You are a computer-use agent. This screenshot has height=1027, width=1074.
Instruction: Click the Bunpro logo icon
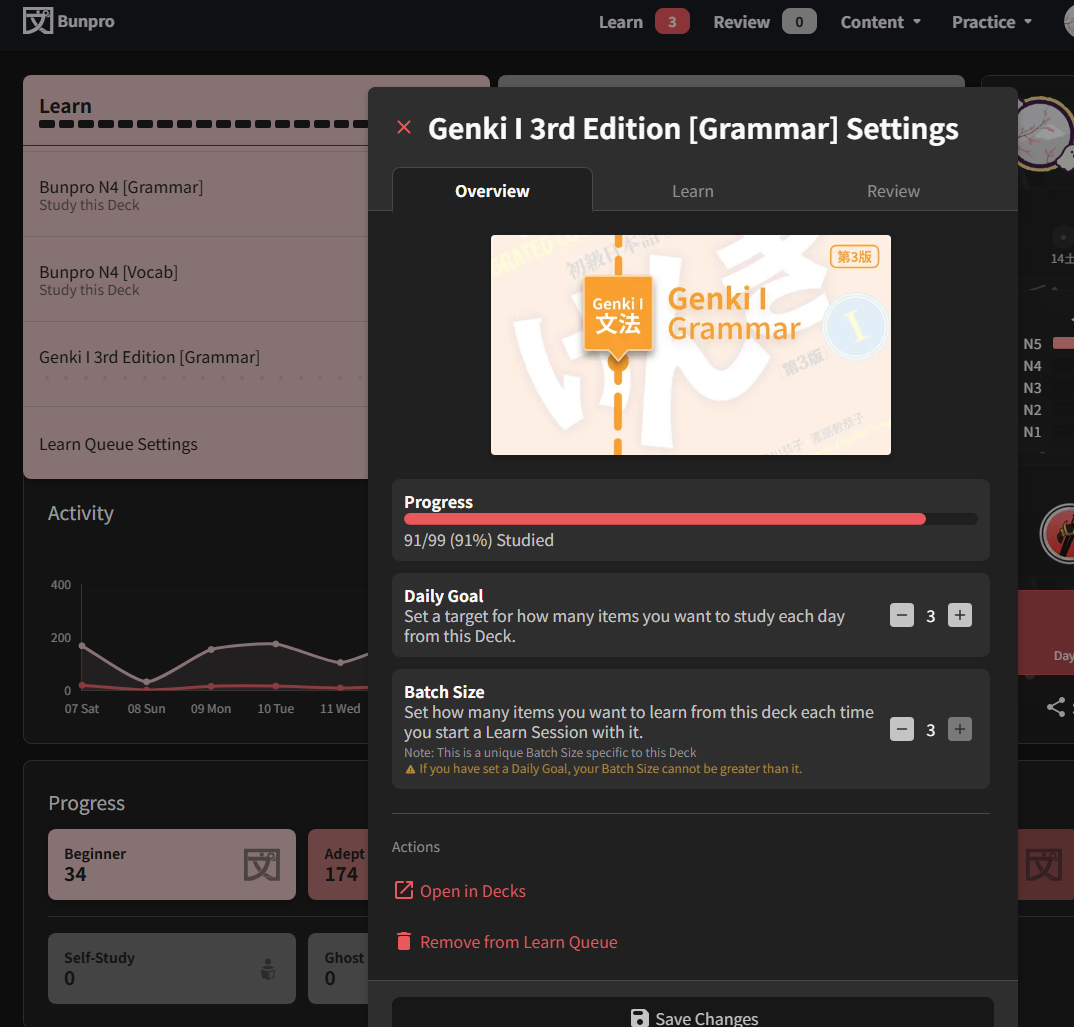click(38, 21)
